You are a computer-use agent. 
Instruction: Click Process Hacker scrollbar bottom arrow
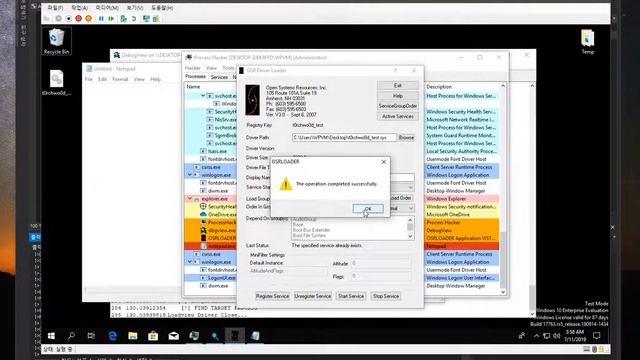(503, 292)
